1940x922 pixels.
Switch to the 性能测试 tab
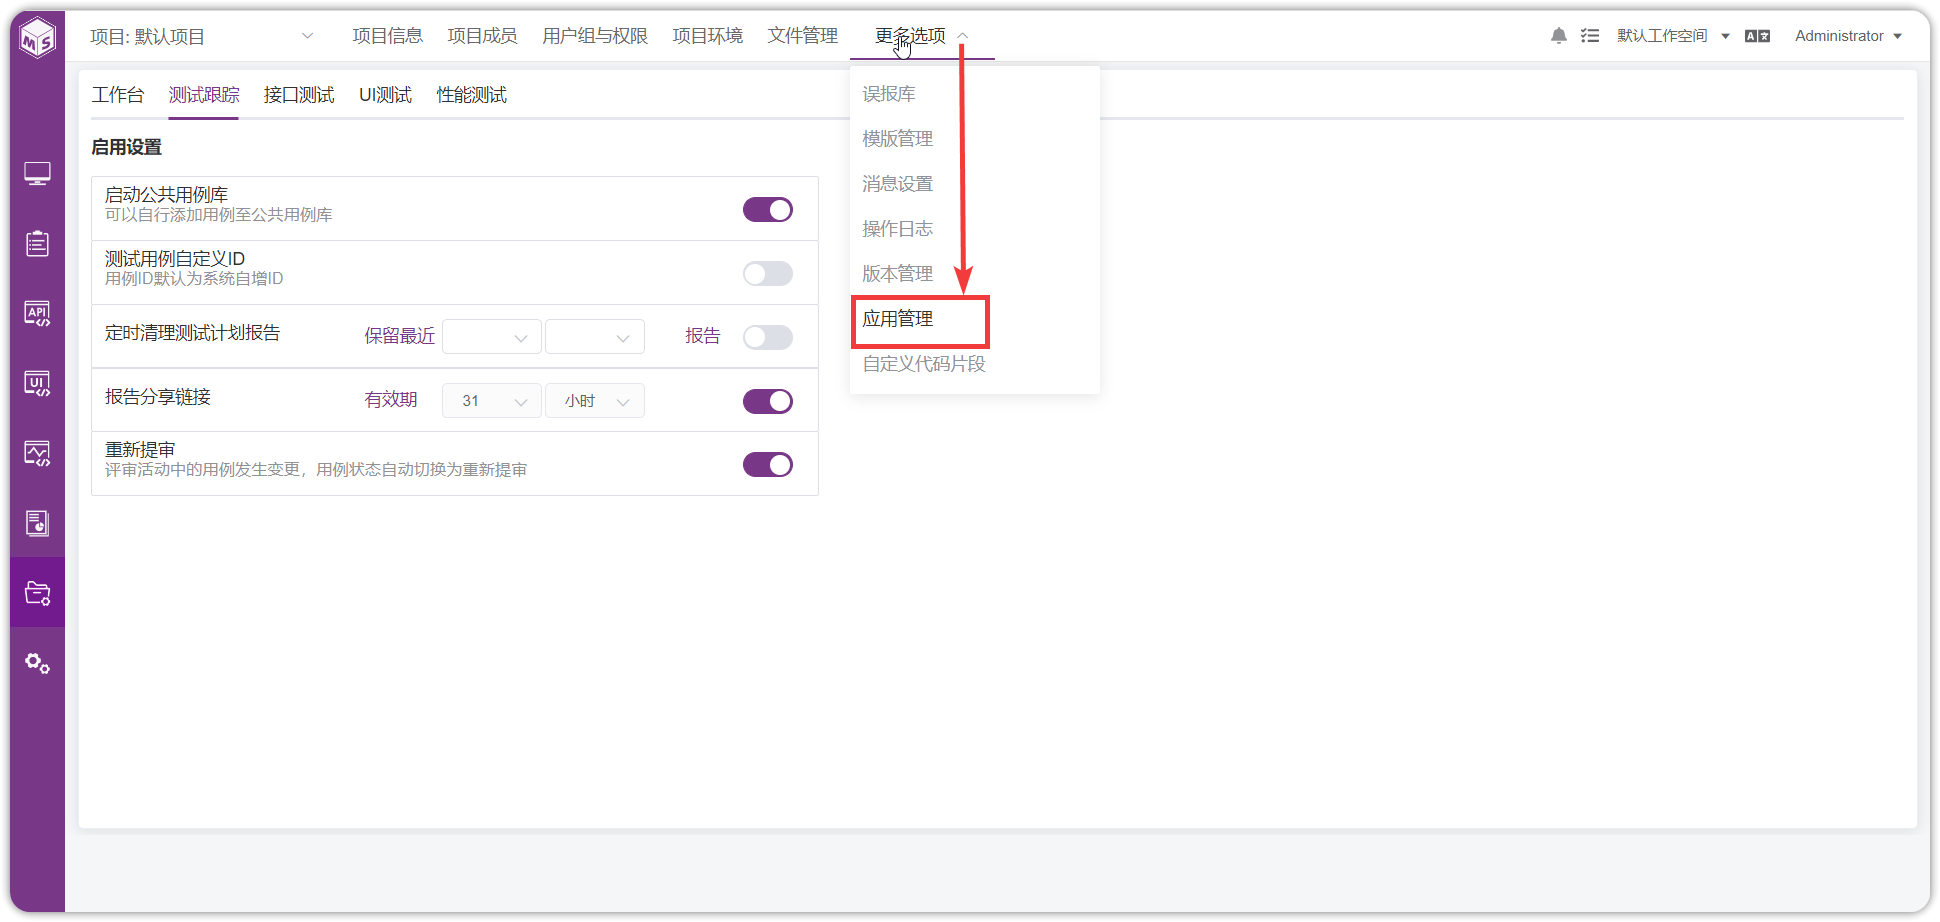472,95
